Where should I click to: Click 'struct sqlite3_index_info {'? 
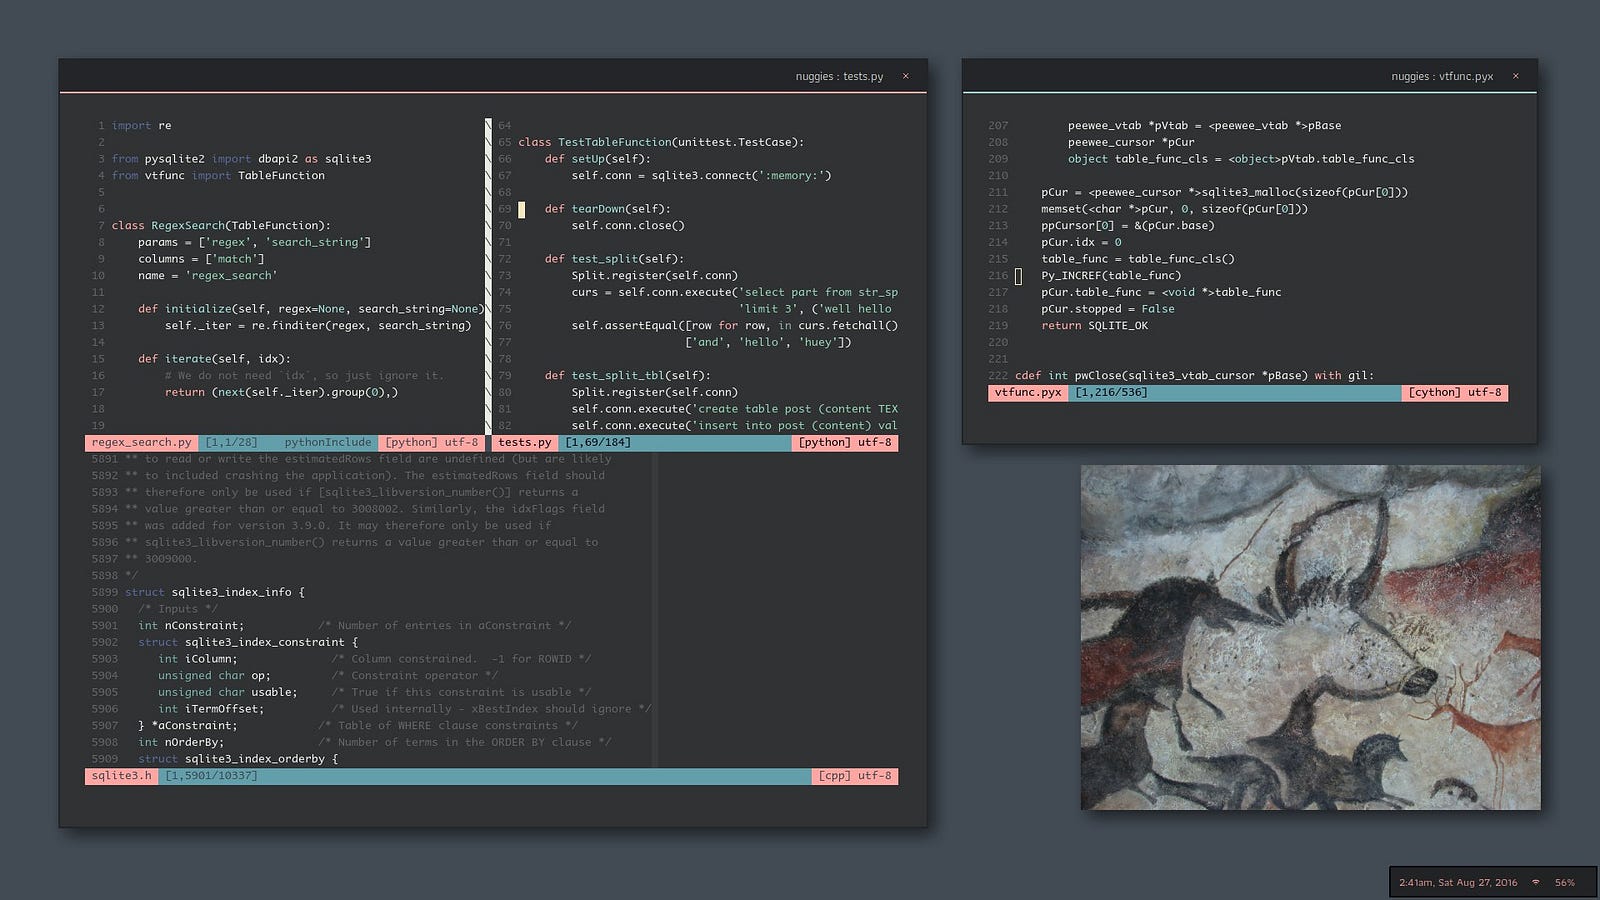215,592
